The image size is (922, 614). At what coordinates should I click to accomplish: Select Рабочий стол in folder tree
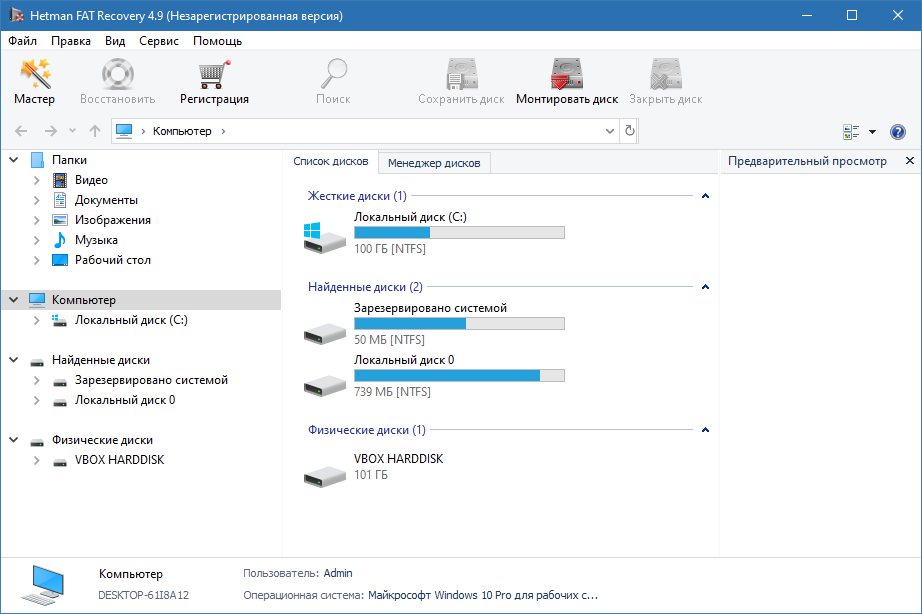[113, 260]
